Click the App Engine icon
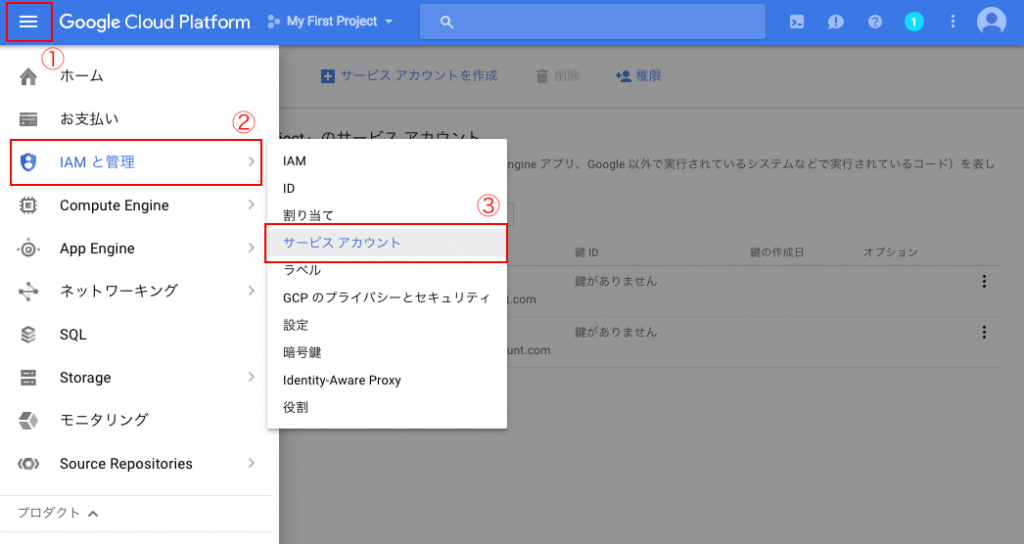Screen dimensions: 1024x544 28,249
